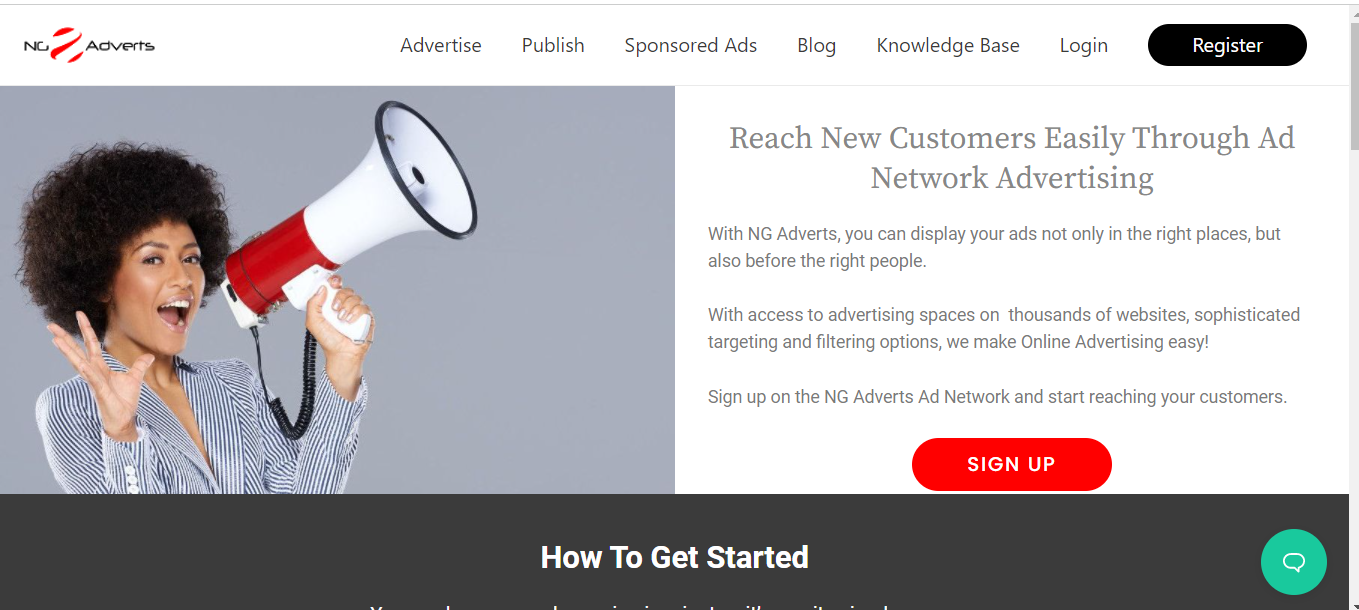Open the Advertise menu item

click(441, 45)
